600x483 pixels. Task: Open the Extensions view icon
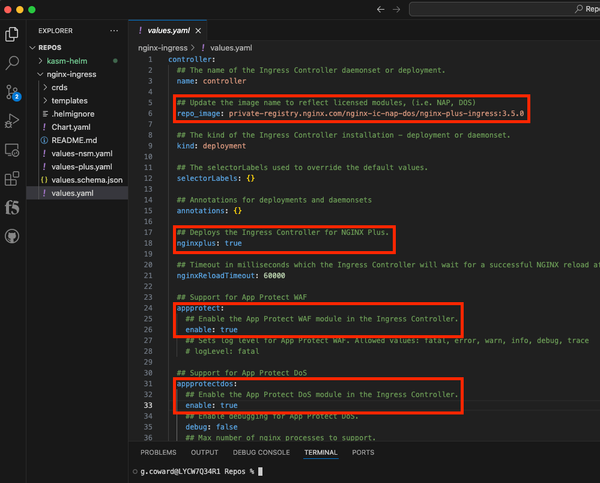pyautogui.click(x=13, y=180)
